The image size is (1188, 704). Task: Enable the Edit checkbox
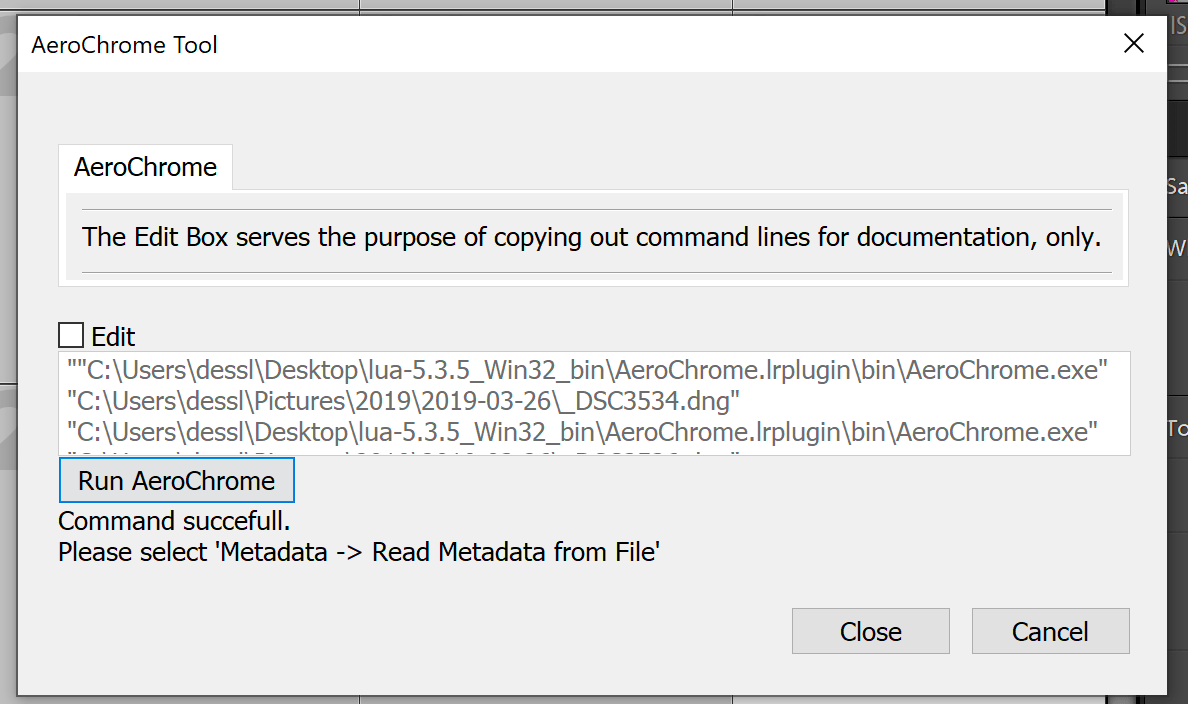[71, 335]
